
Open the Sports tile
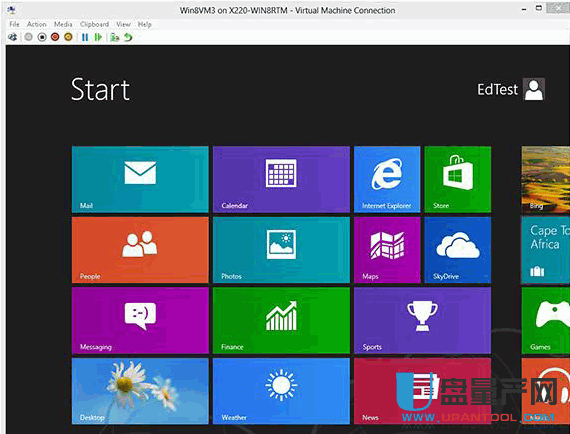422,321
